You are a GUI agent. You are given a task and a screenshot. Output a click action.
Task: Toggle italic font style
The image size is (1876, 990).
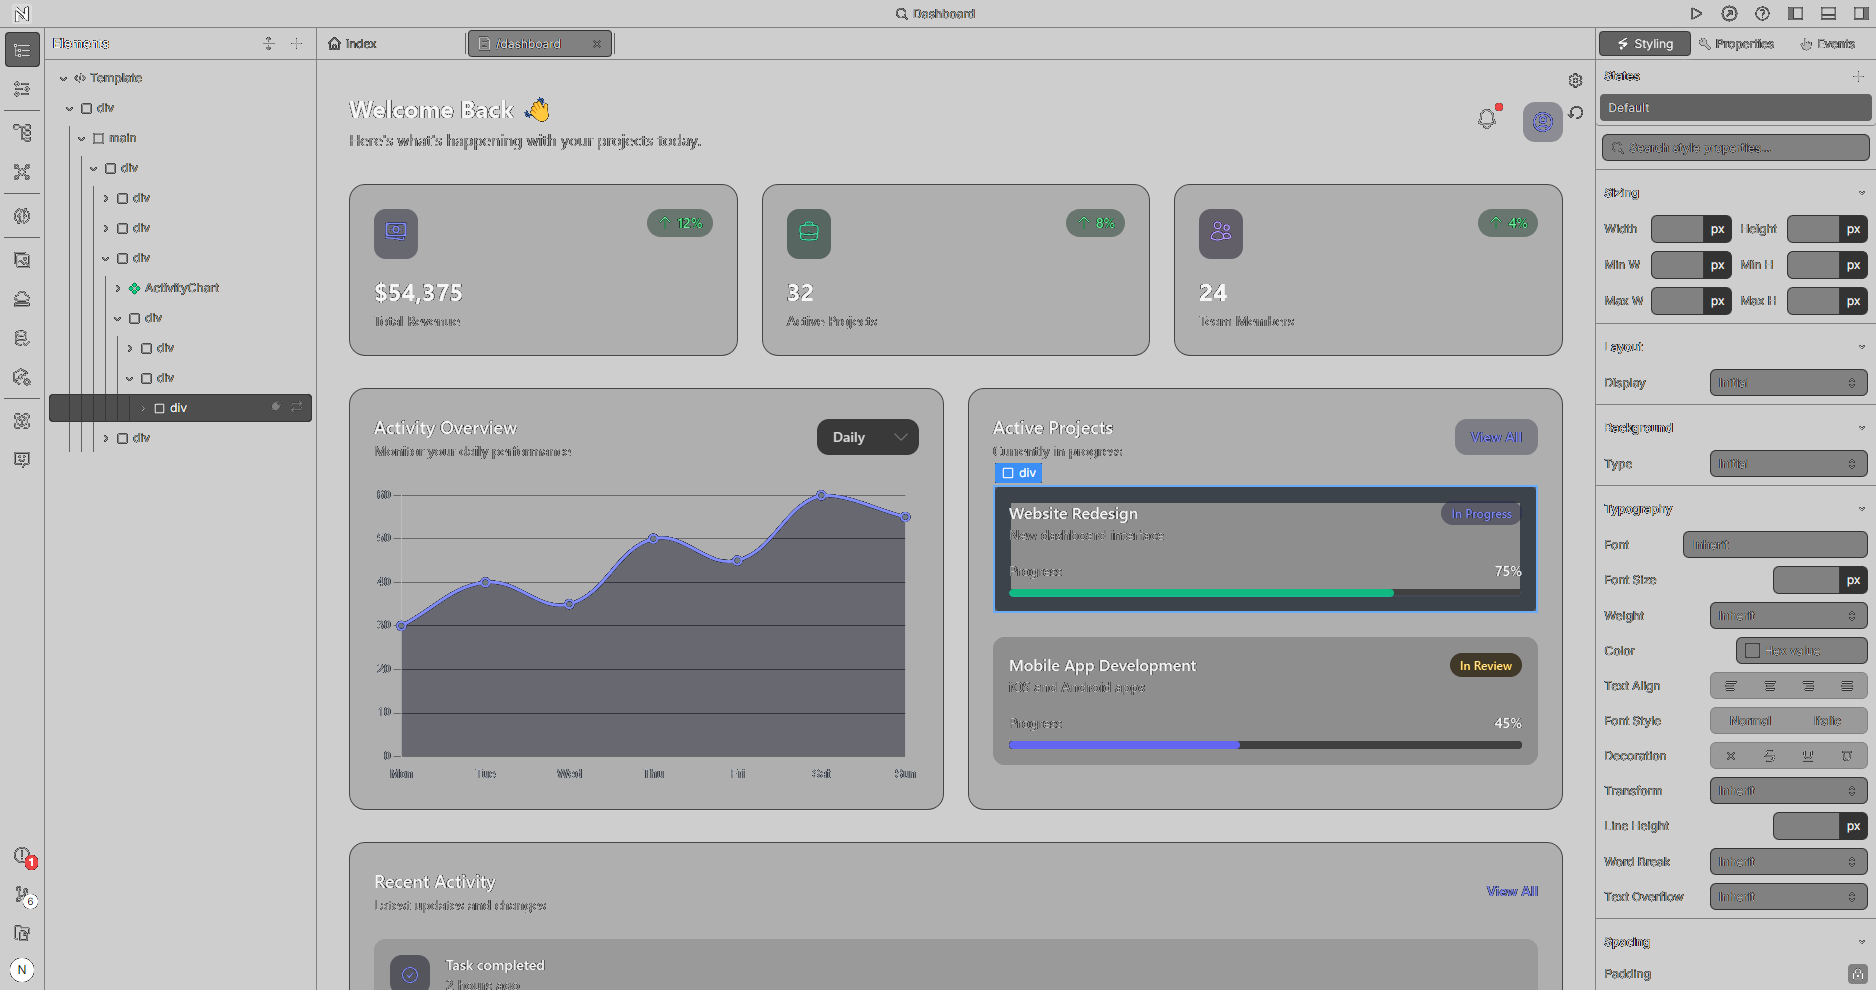point(1826,720)
